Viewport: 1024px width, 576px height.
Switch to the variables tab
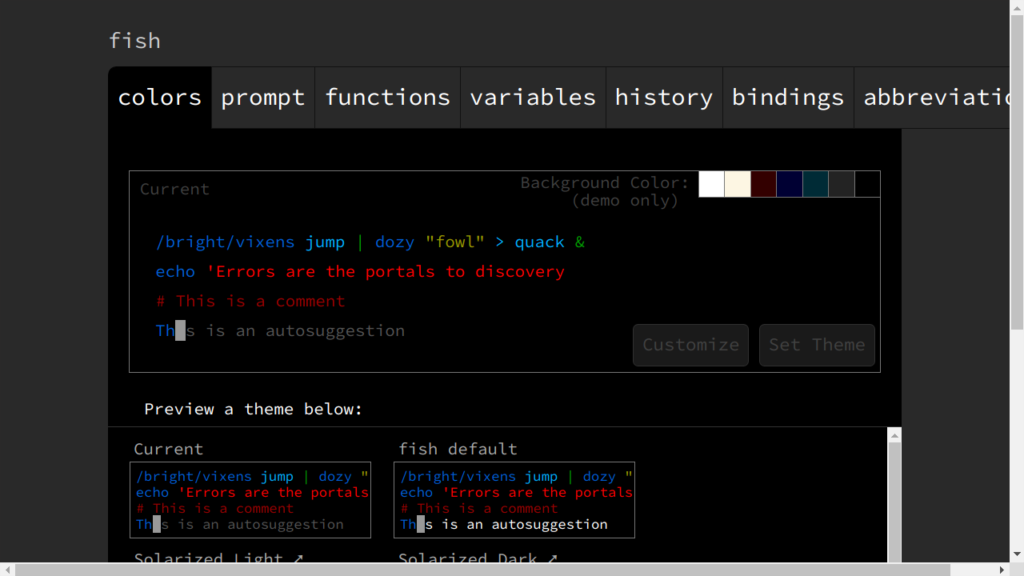(533, 97)
